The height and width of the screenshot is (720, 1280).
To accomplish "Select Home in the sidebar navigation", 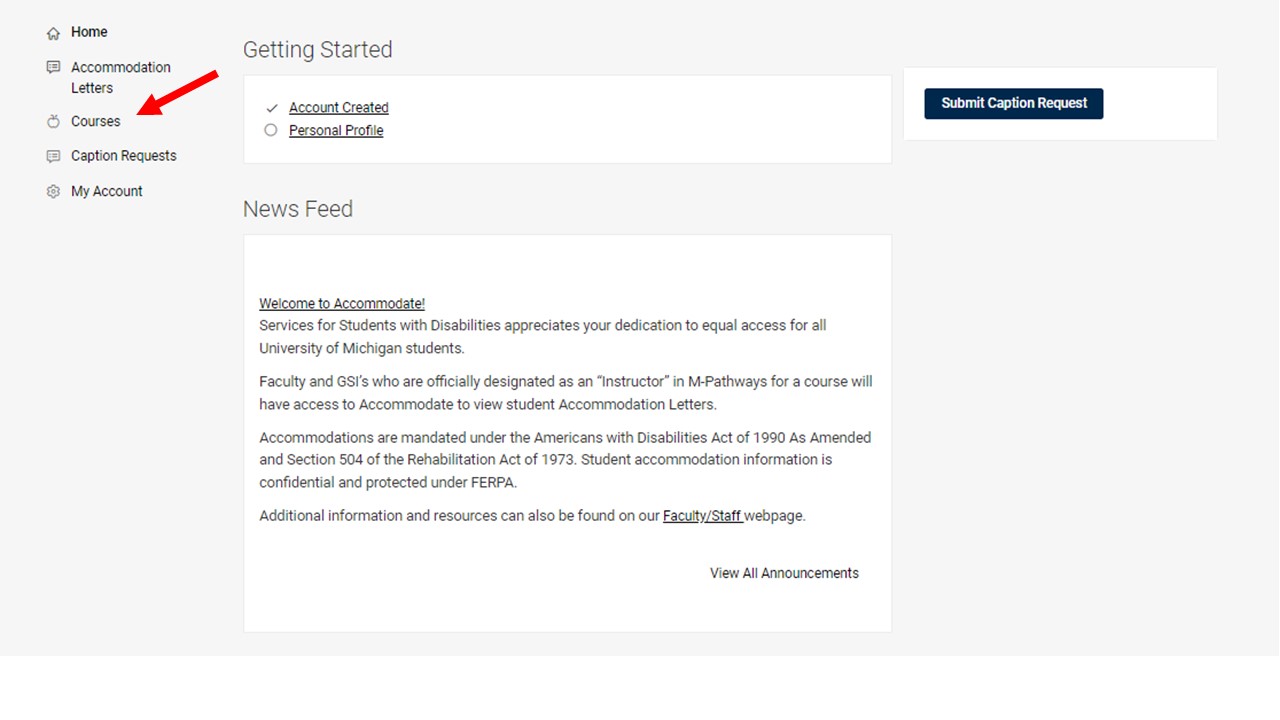I will [89, 32].
